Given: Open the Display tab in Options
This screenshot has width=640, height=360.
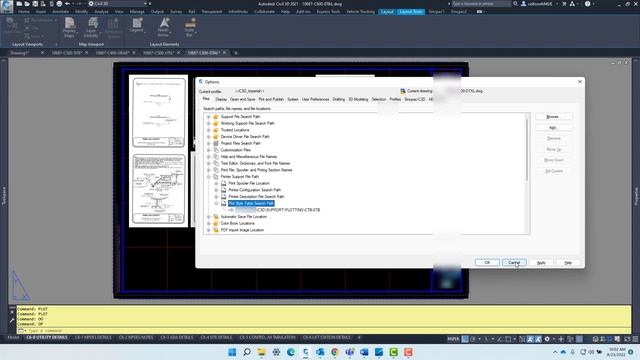Looking at the screenshot, I should (x=221, y=99).
